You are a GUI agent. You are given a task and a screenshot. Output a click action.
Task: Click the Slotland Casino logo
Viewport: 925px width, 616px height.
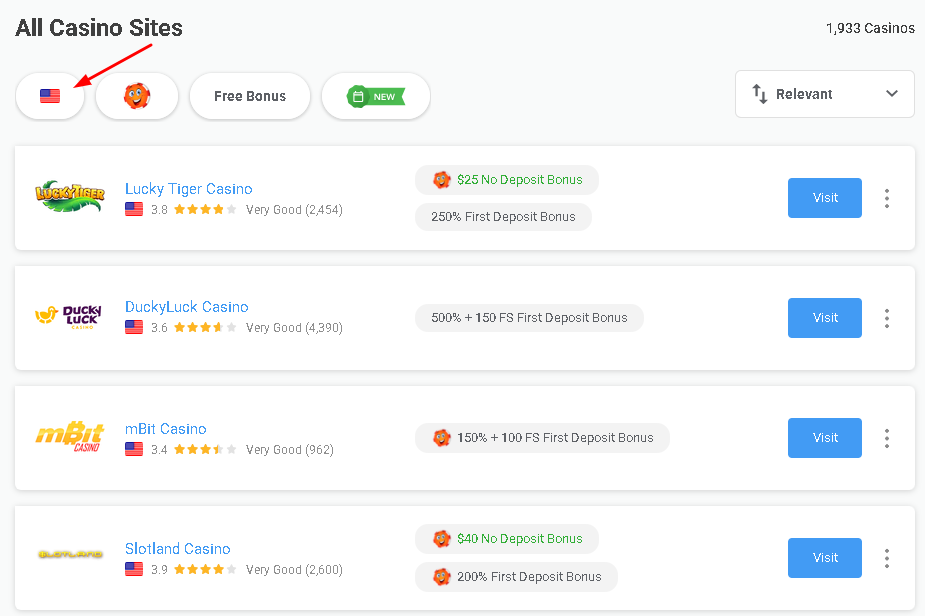(x=70, y=553)
